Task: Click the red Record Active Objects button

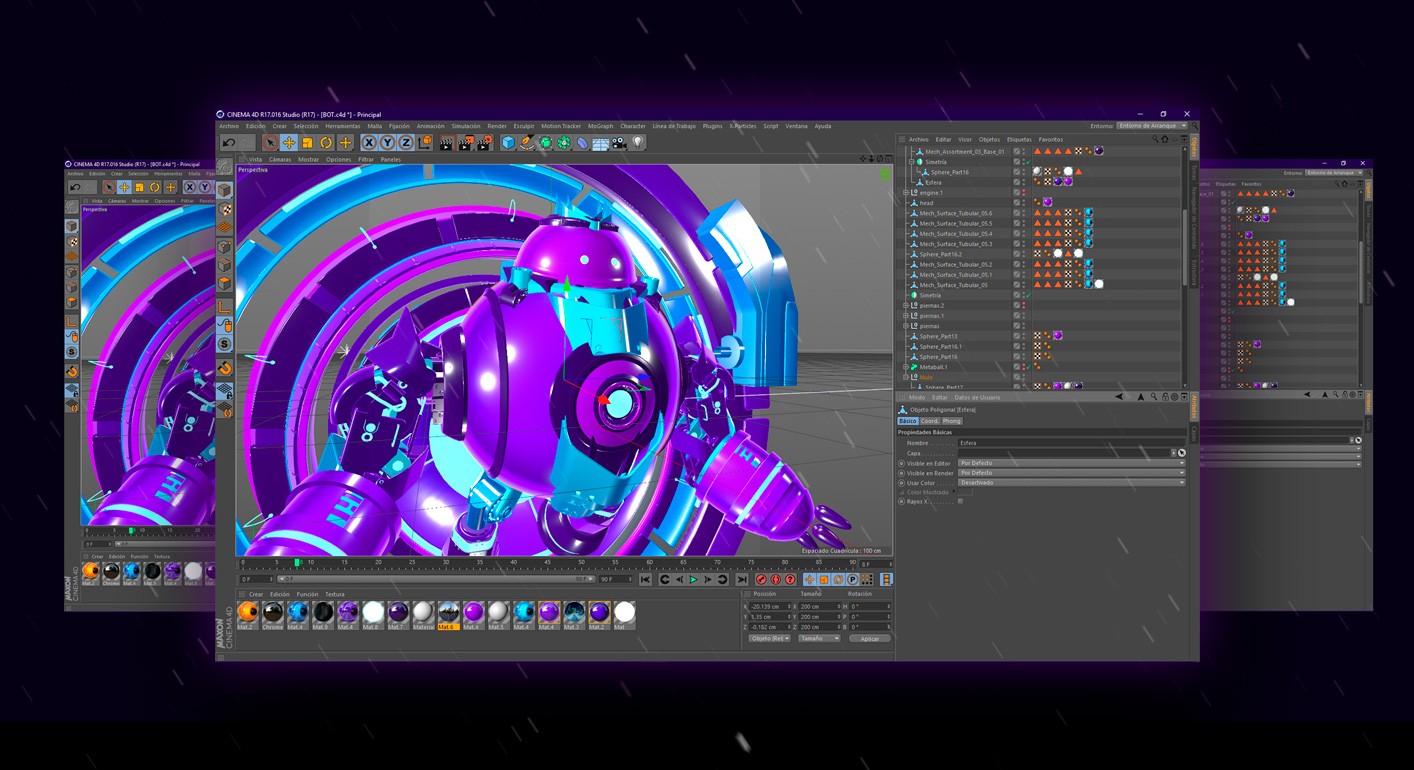Action: (x=762, y=580)
